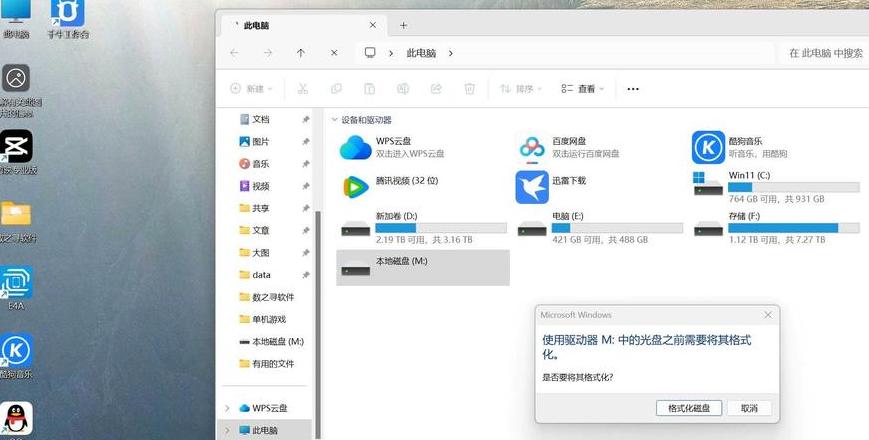
Task: Close the 此电脑 tab
Action: click(x=373, y=25)
